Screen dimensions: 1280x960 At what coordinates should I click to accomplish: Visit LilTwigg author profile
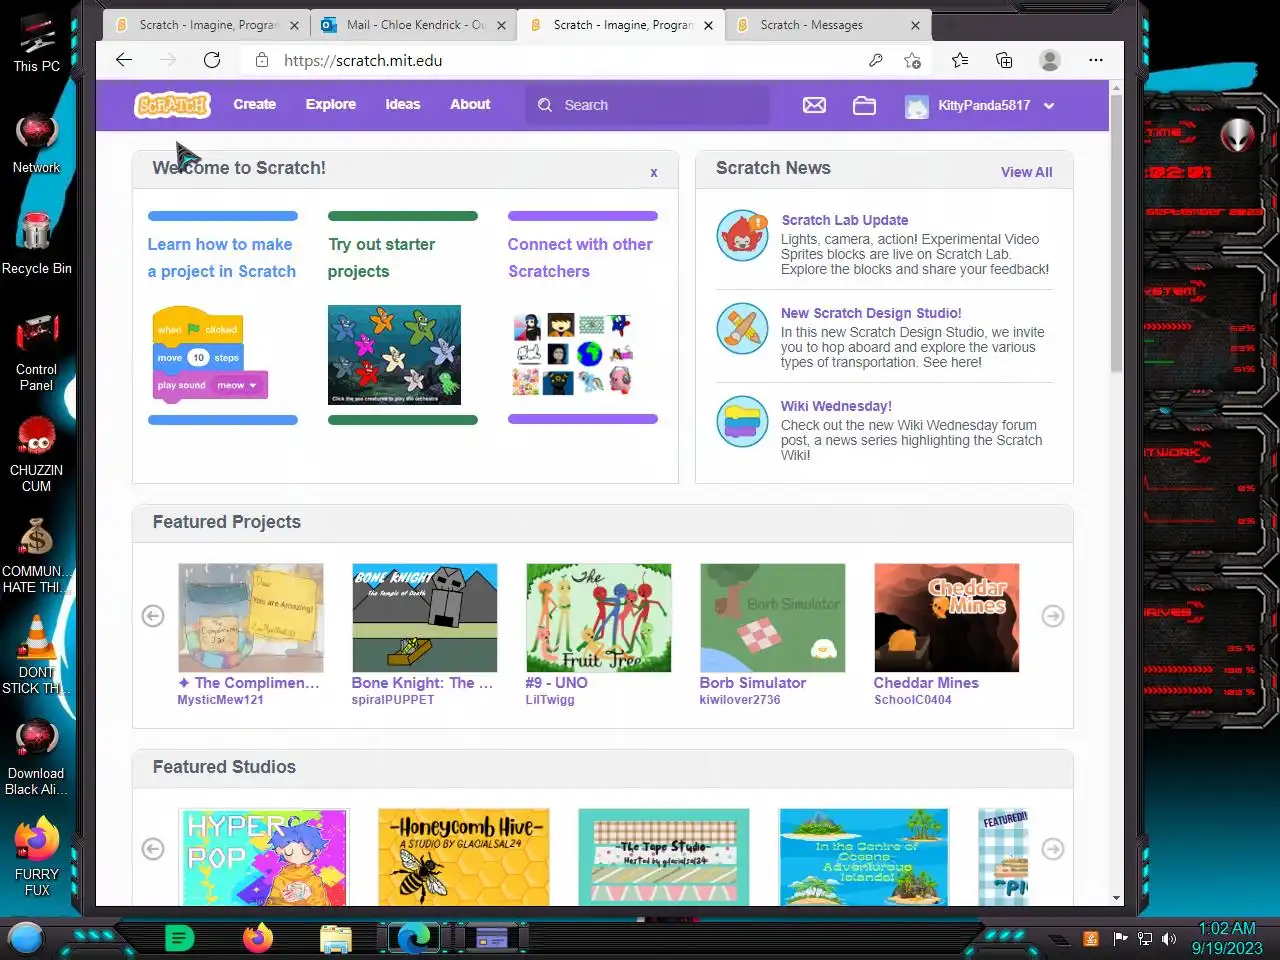point(550,700)
